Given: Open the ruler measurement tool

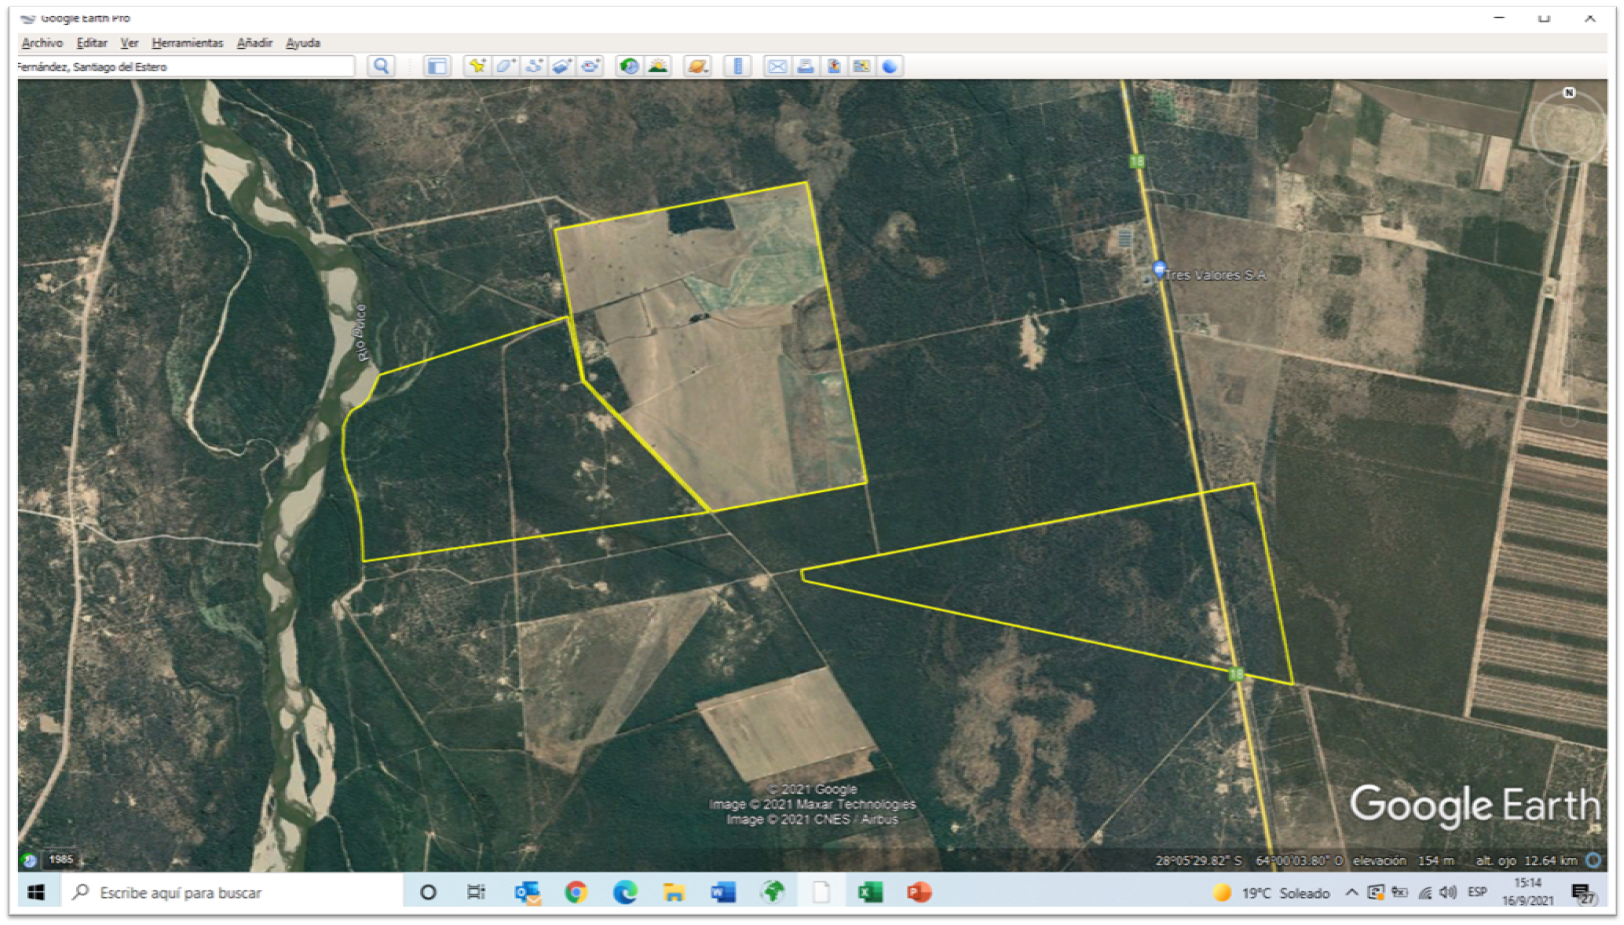Looking at the screenshot, I should [738, 66].
